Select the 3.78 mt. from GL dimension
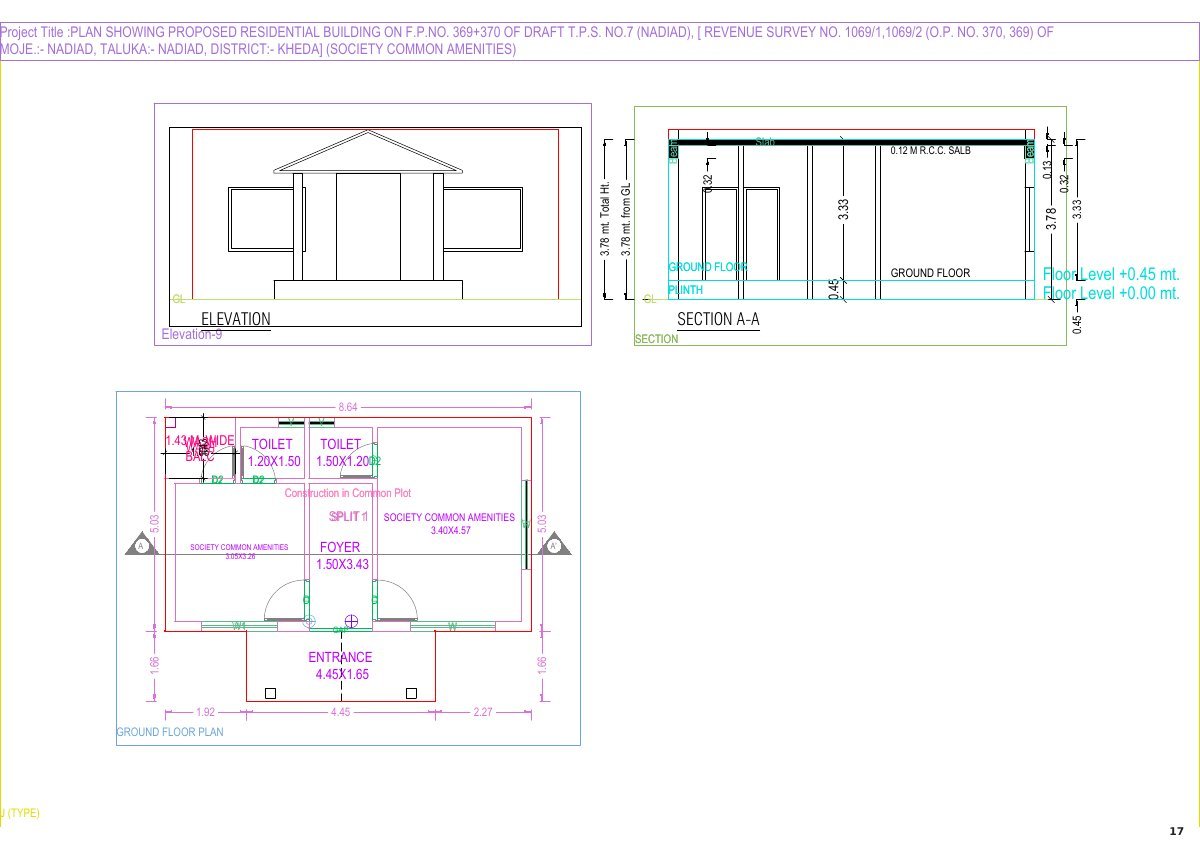Image resolution: width=1200 pixels, height=849 pixels. point(627,219)
